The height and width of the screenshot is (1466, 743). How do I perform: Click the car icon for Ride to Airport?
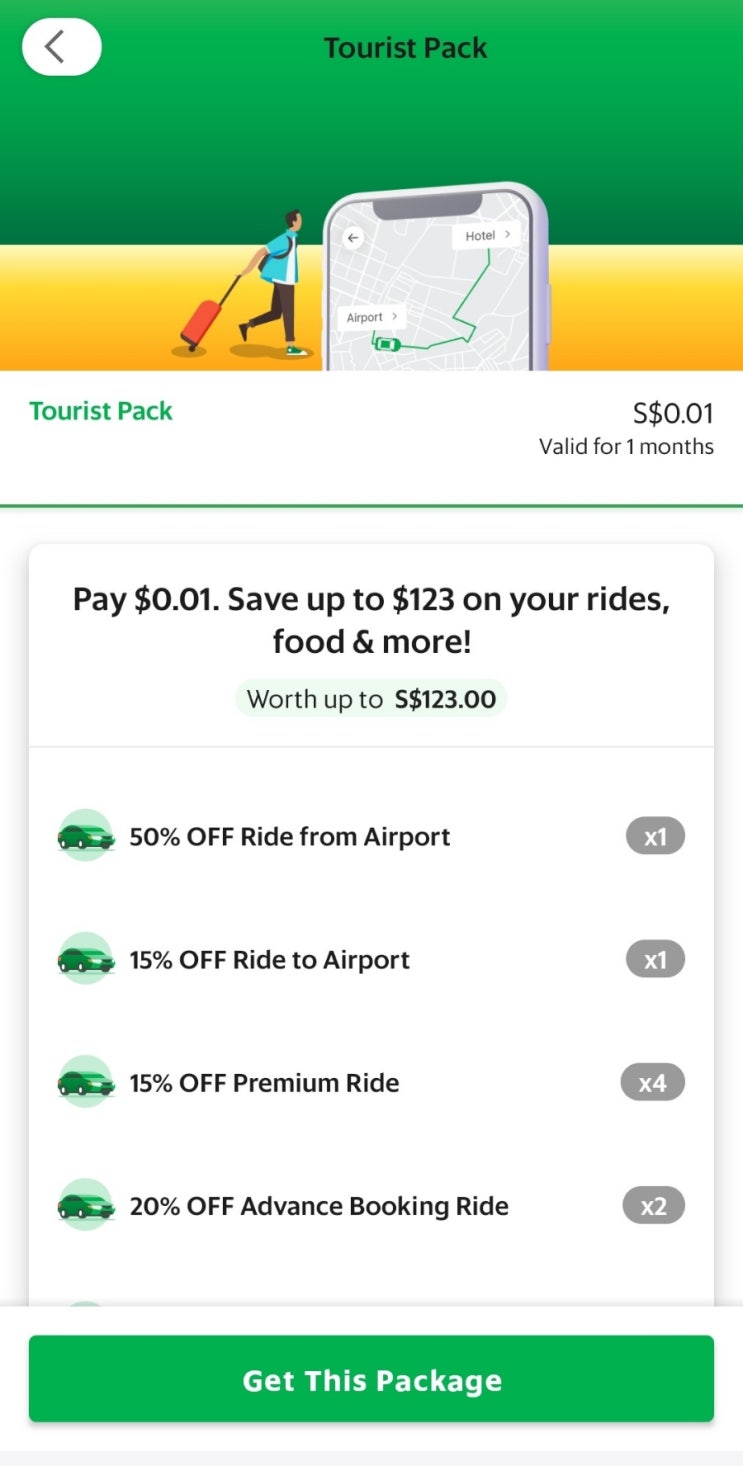[x=86, y=959]
